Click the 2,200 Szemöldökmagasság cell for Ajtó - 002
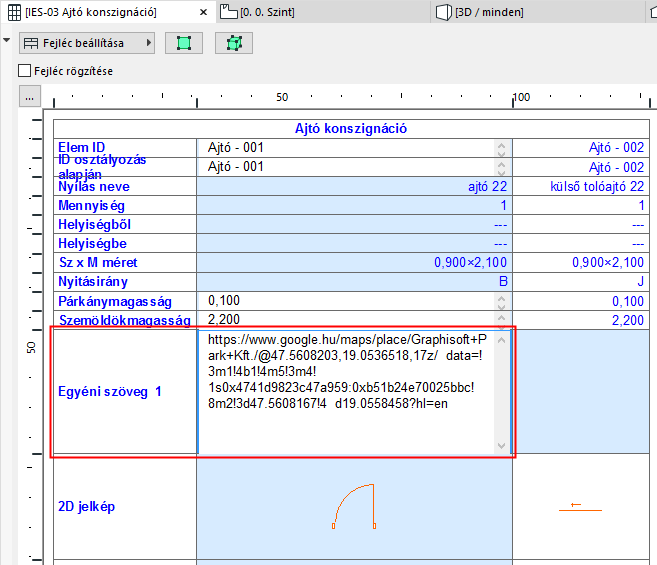 tap(581, 320)
